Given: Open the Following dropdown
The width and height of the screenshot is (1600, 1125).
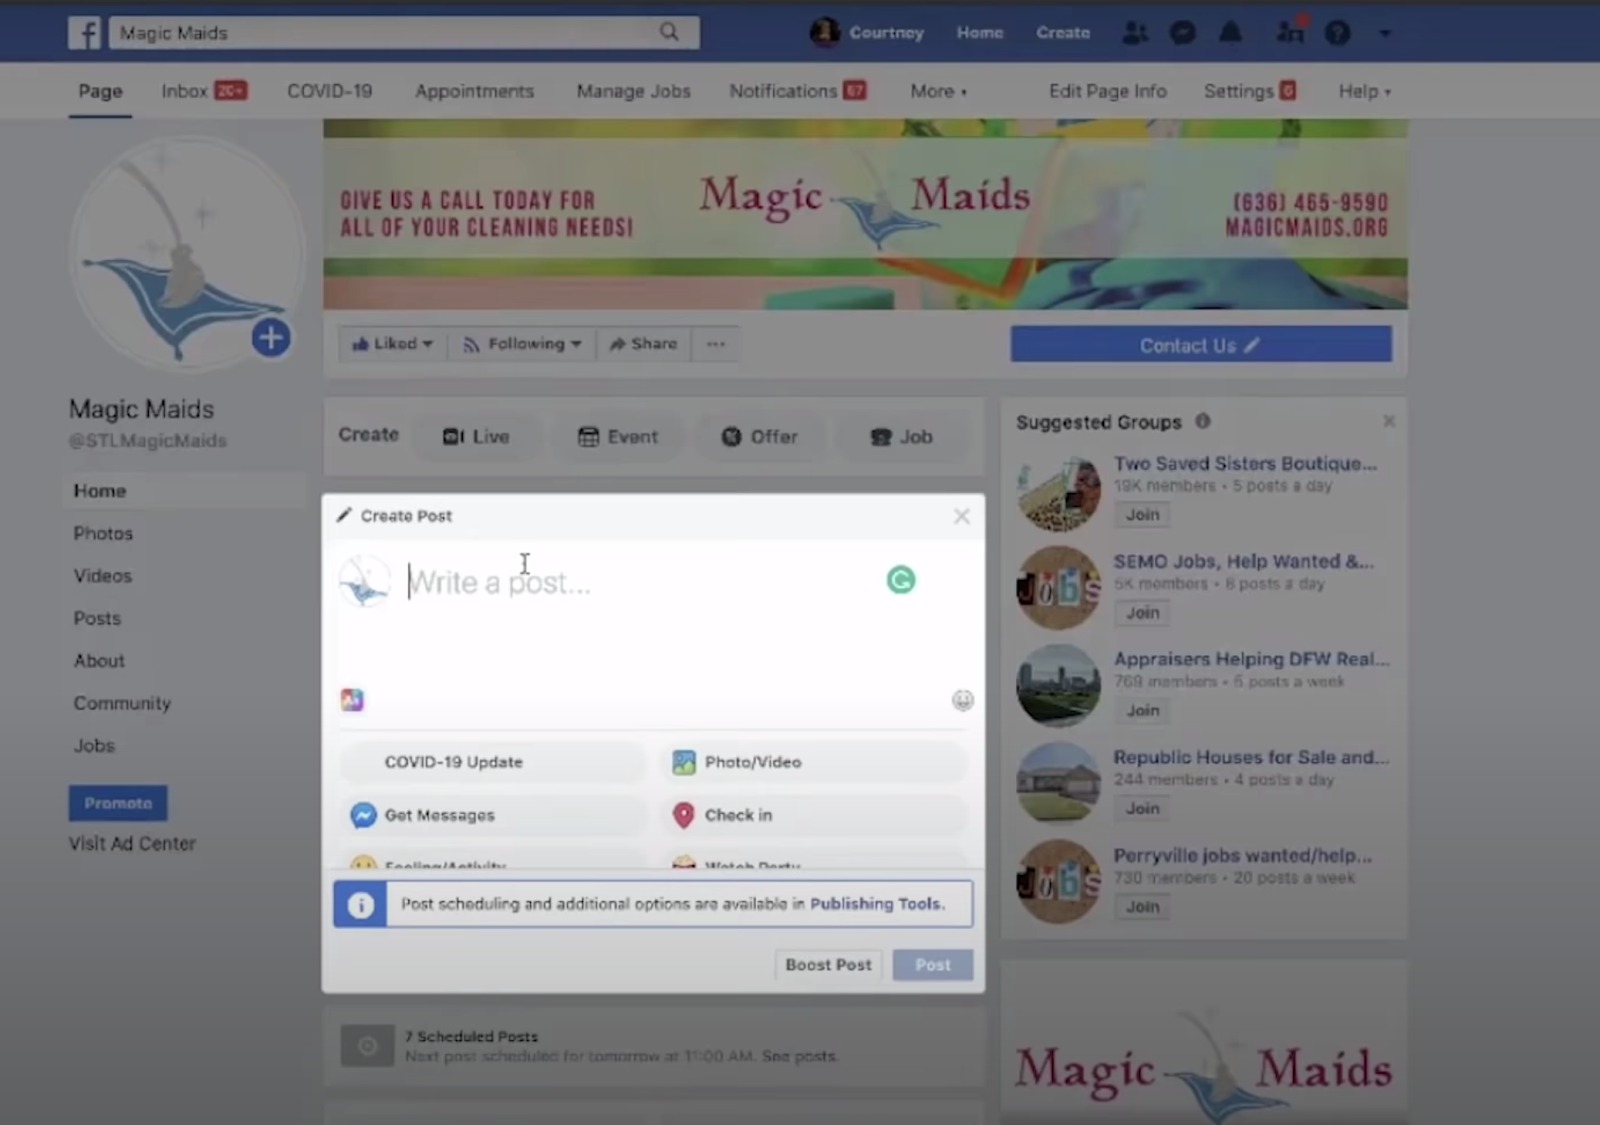Looking at the screenshot, I should coord(521,344).
